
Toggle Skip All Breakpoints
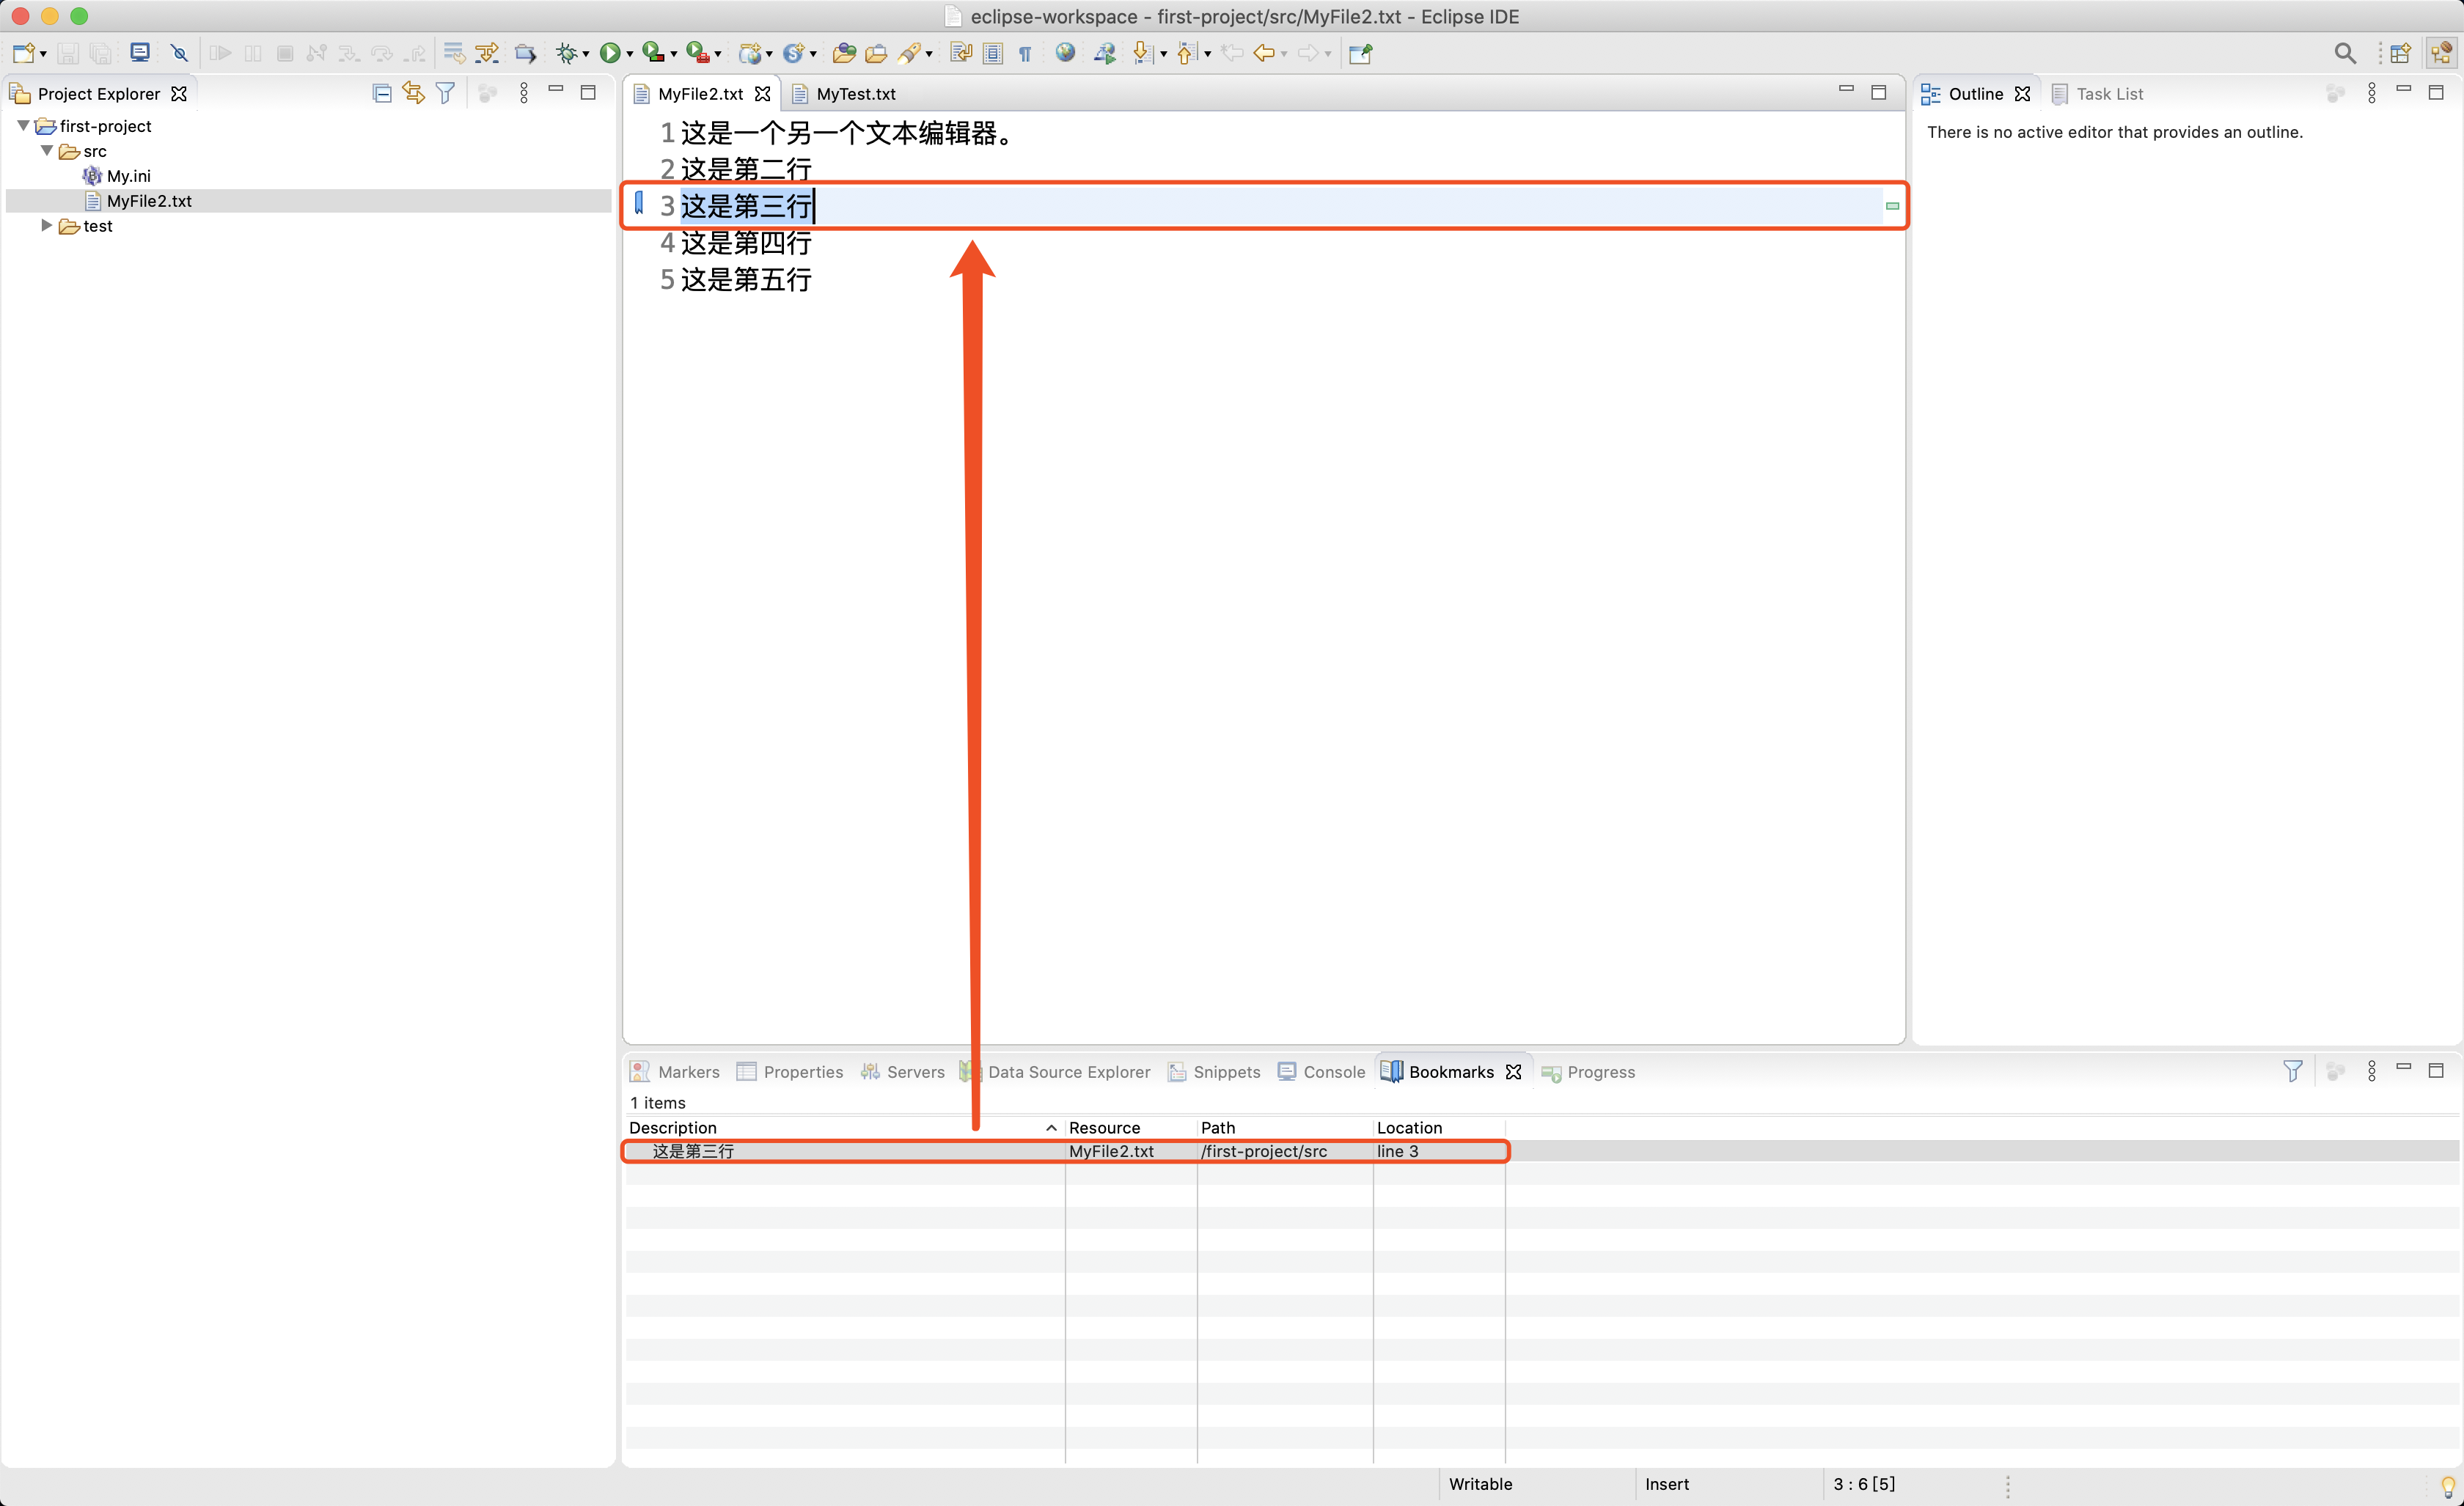point(179,53)
